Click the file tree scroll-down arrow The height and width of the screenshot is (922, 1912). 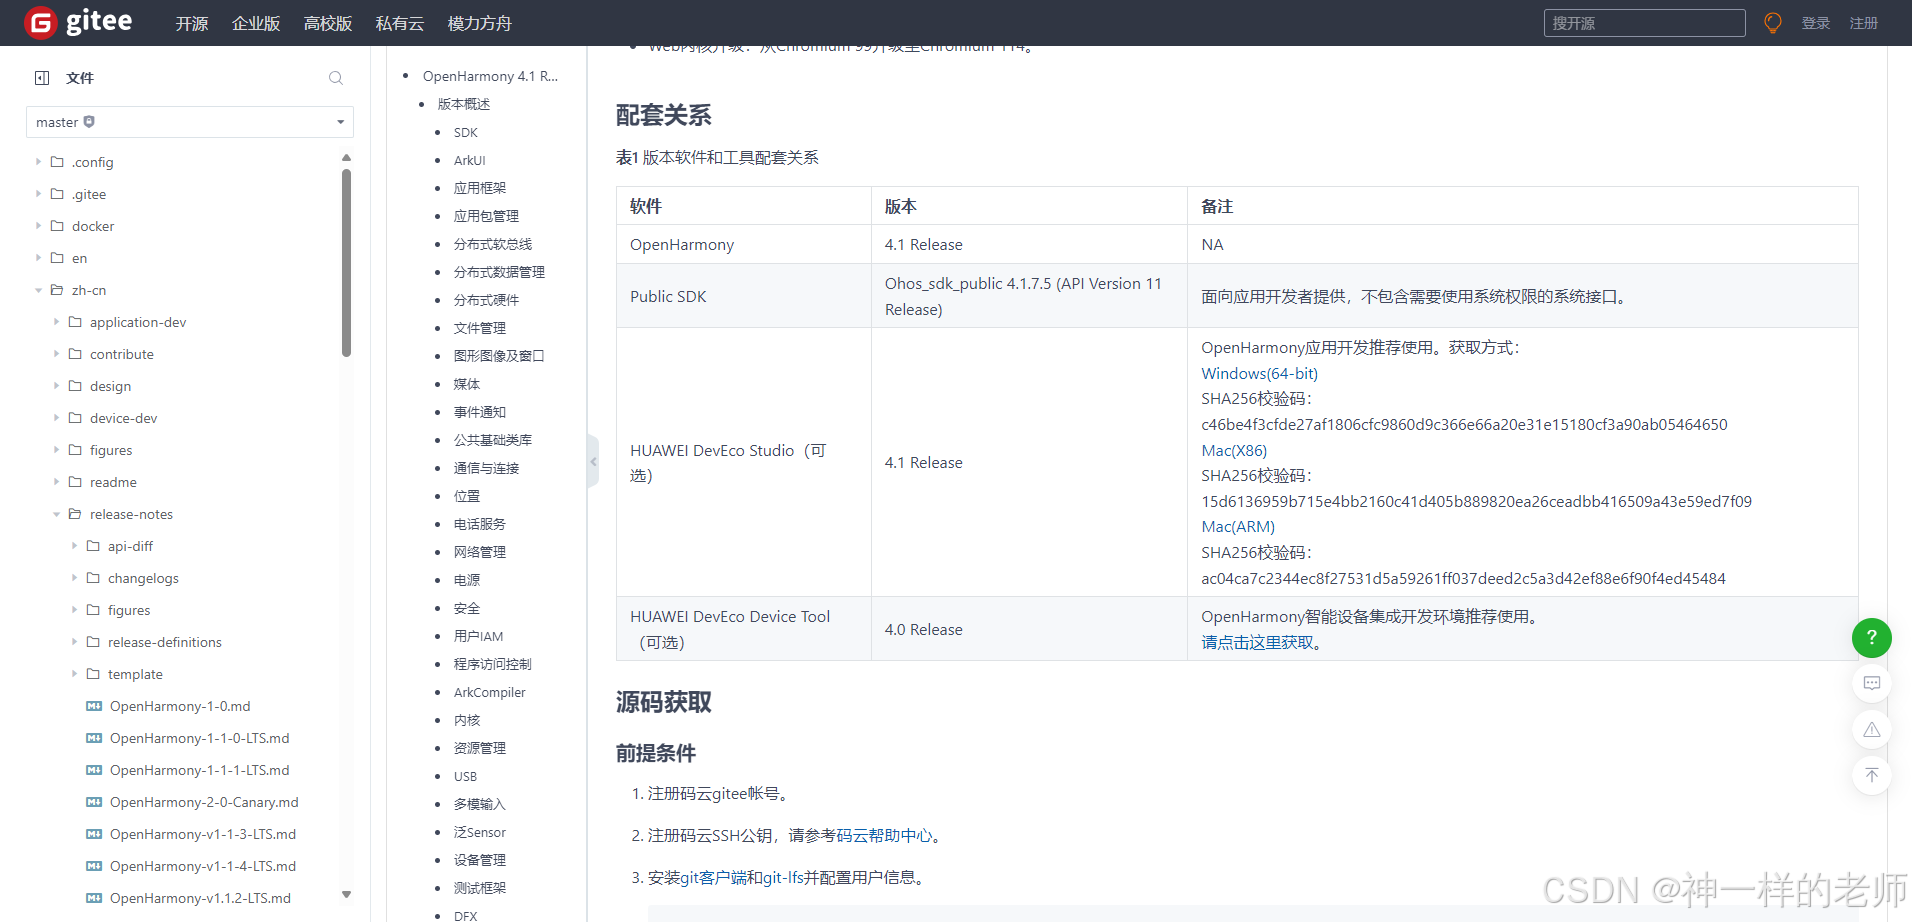[346, 895]
